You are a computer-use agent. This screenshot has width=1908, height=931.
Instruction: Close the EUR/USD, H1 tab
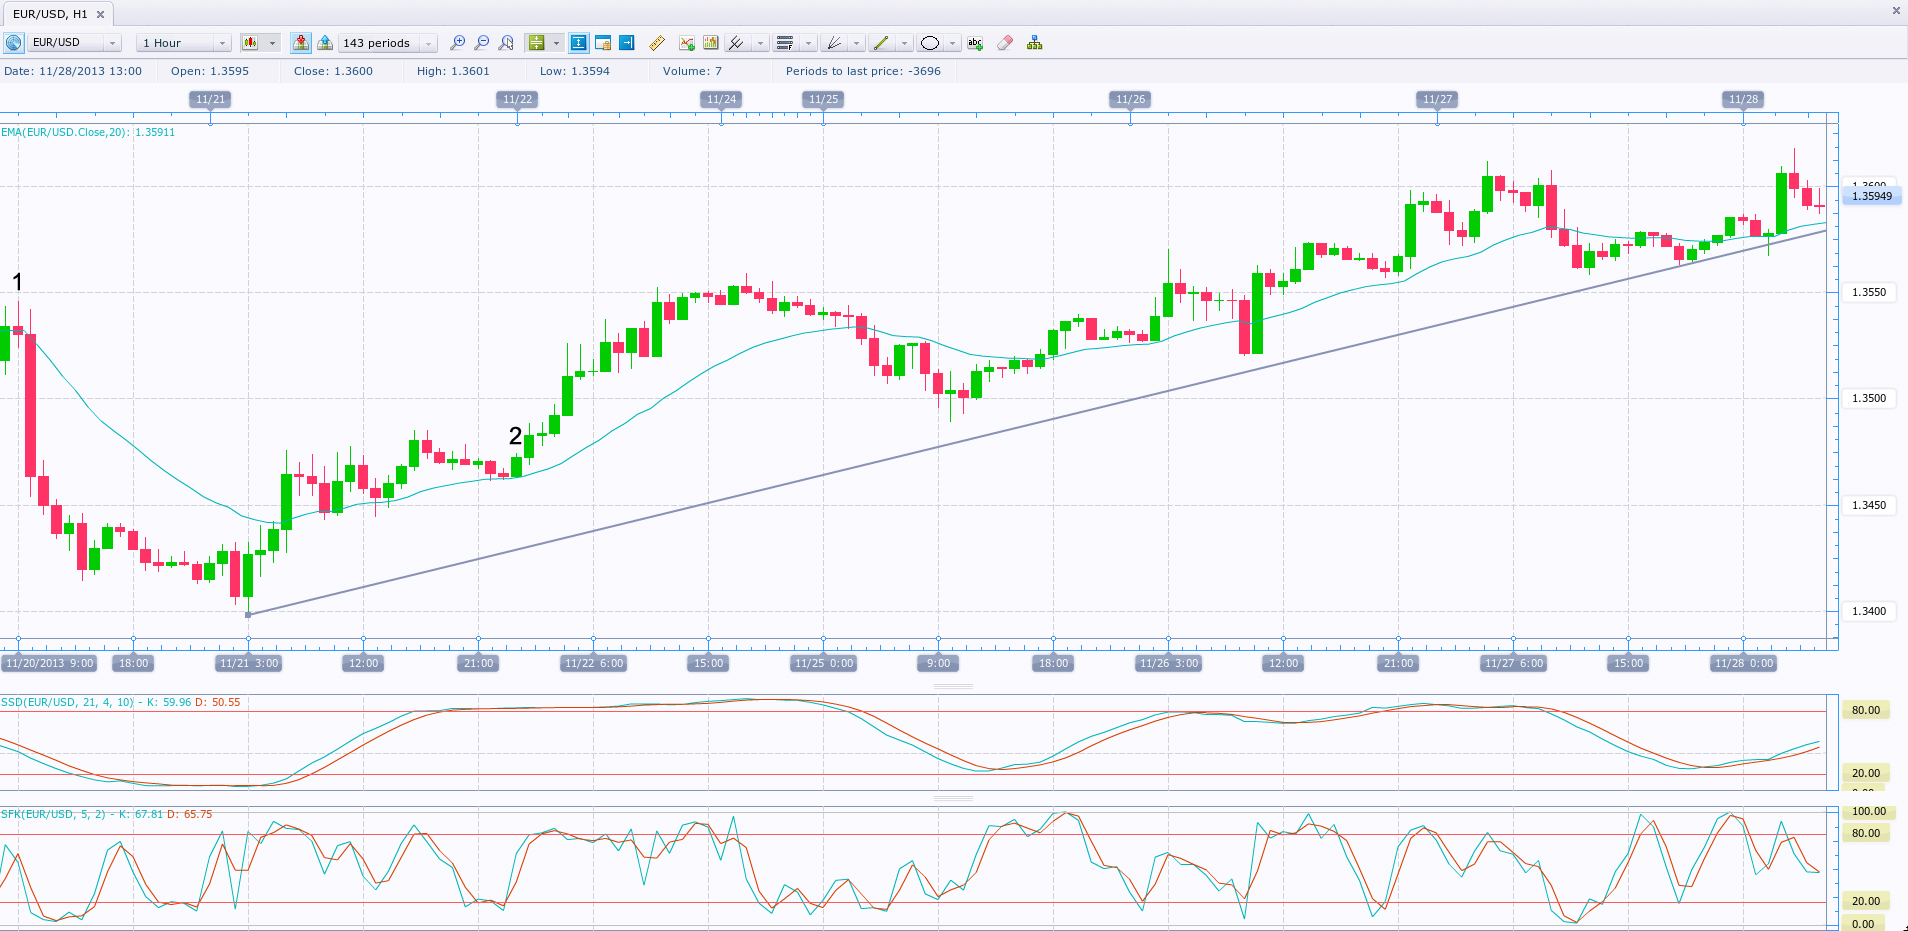[100, 14]
